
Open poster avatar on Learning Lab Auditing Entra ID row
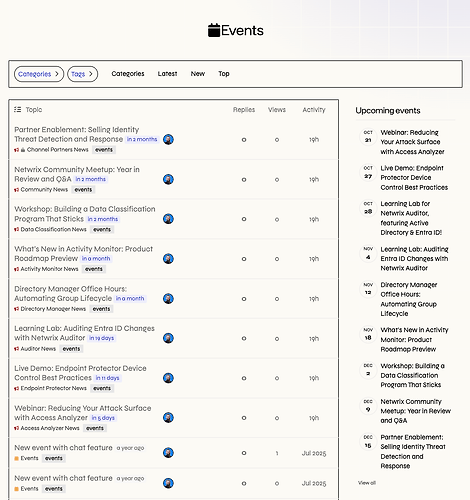(x=168, y=338)
